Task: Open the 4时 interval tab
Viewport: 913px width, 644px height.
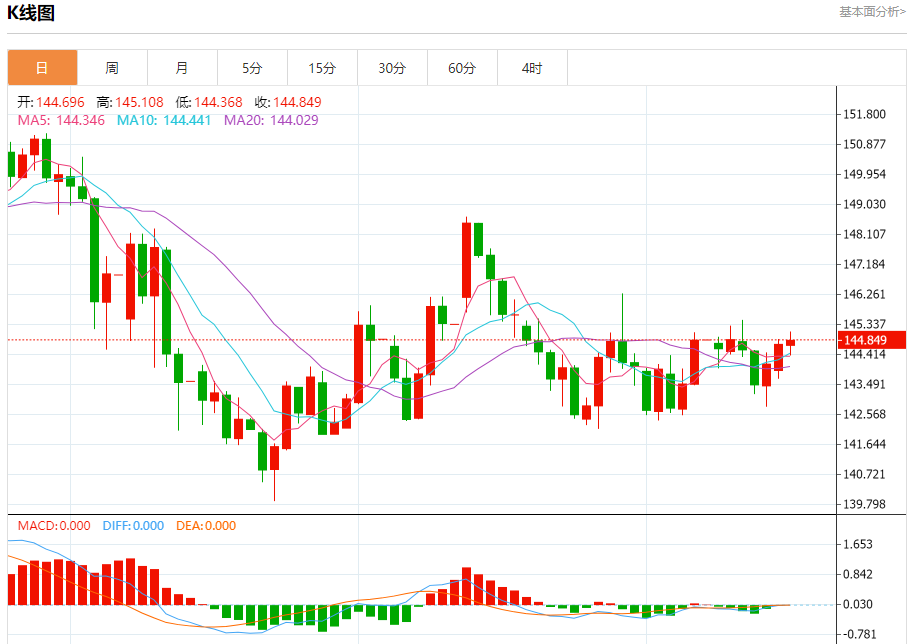Action: pos(532,68)
